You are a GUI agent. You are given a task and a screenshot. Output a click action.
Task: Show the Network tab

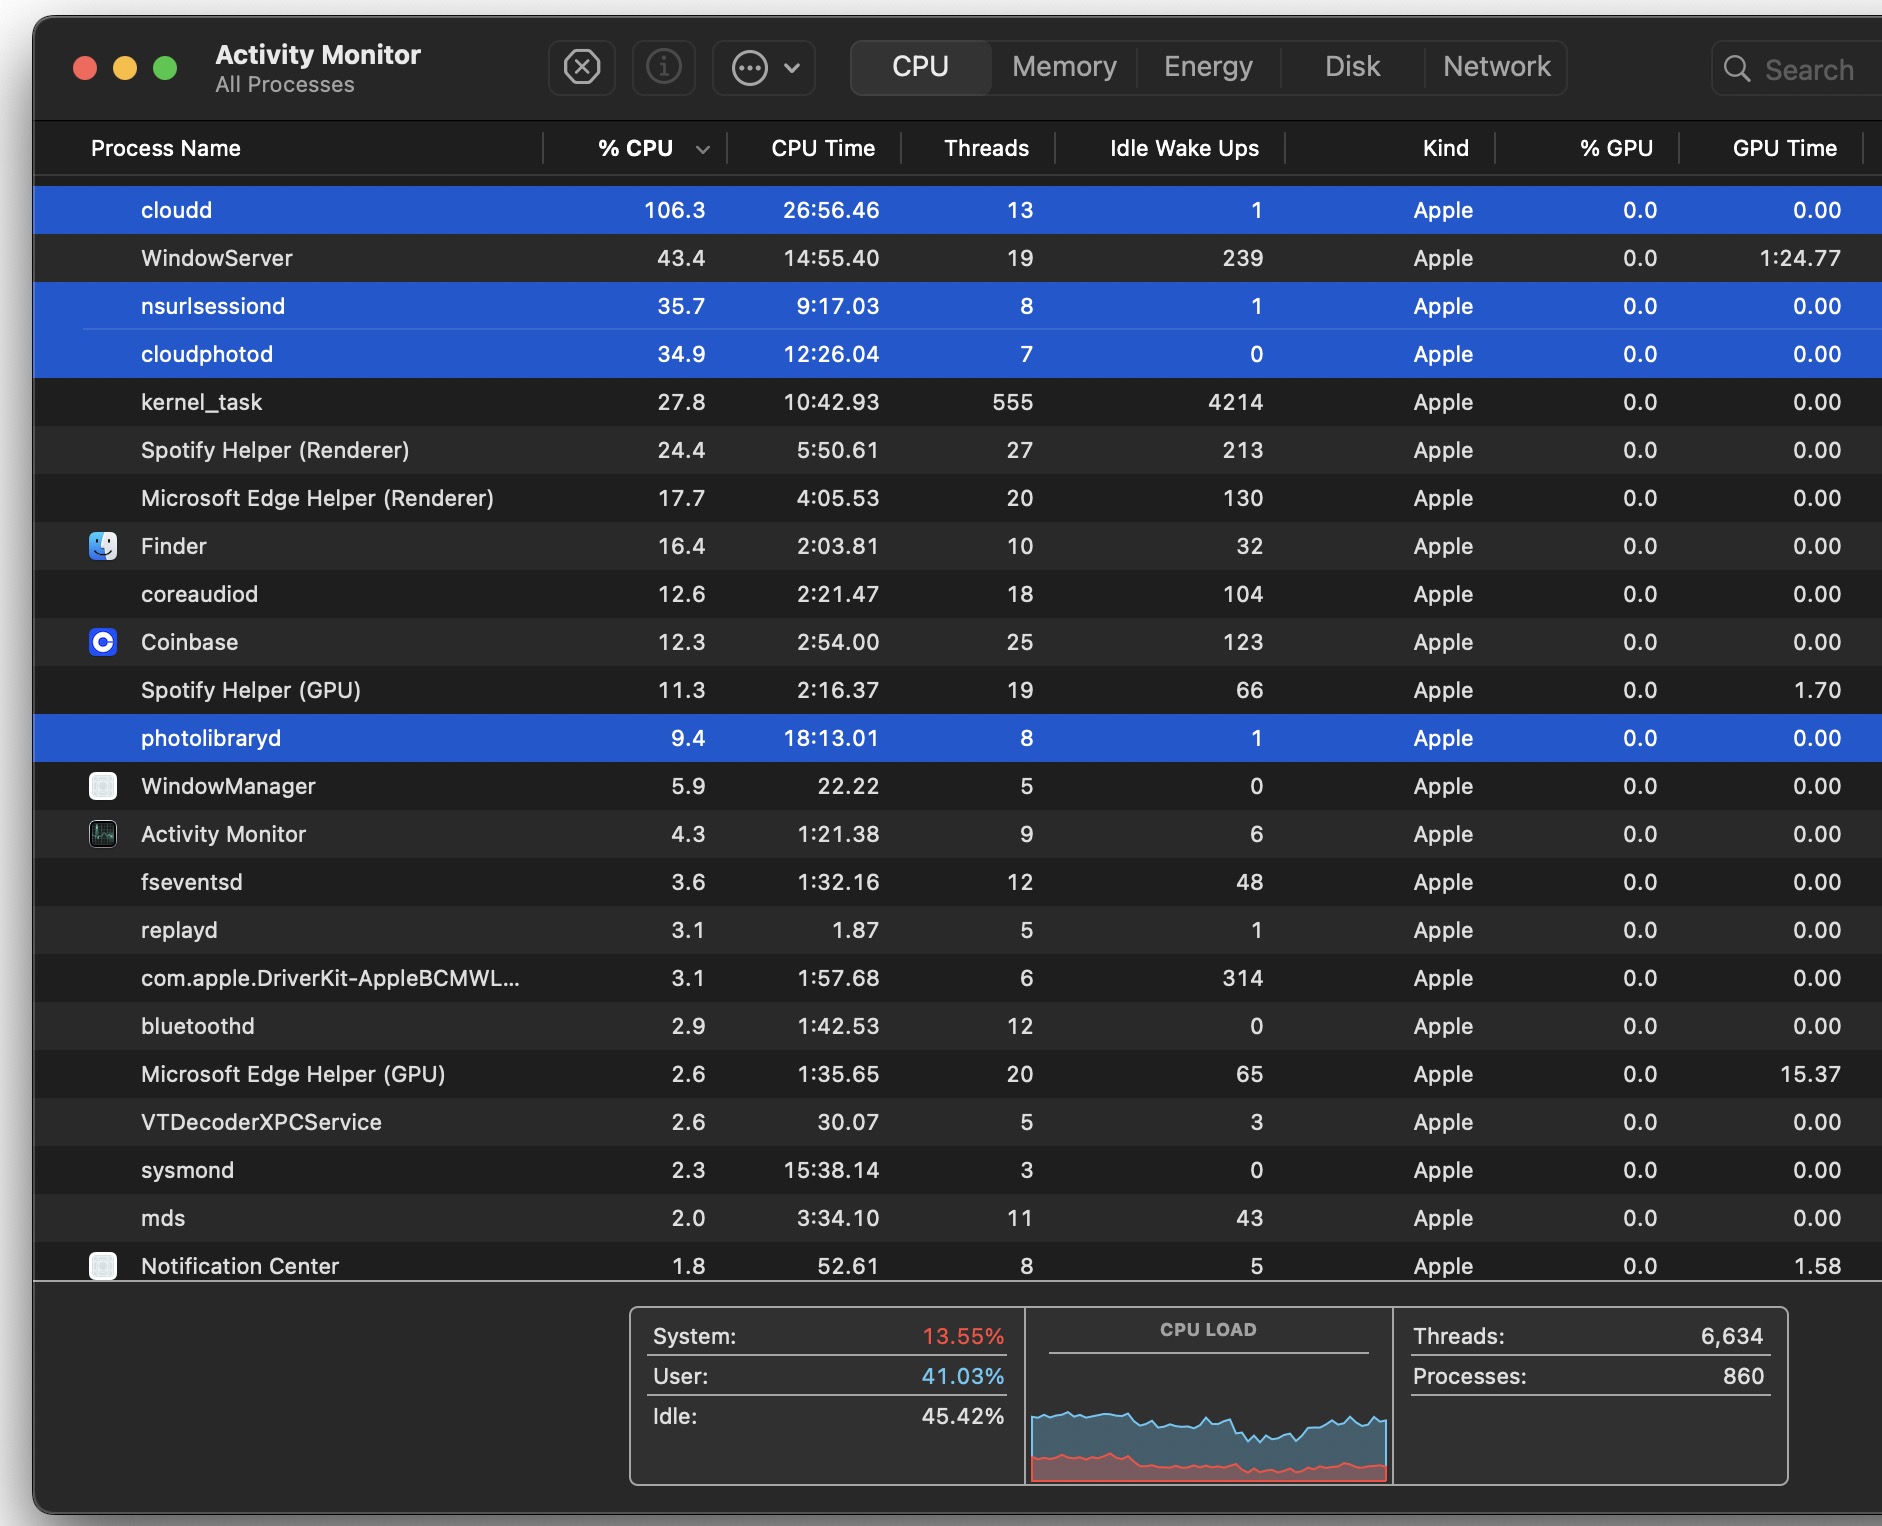[1496, 67]
